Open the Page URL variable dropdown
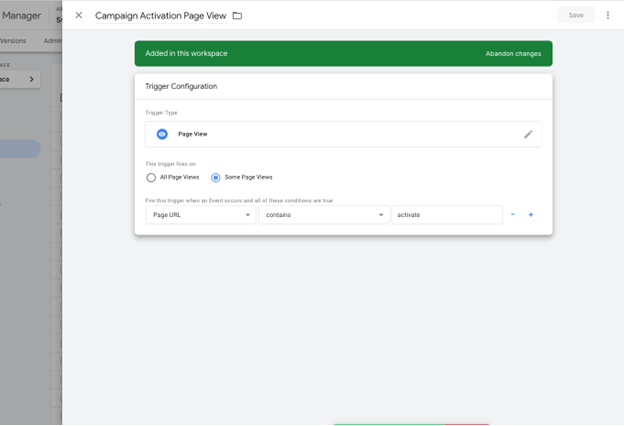The height and width of the screenshot is (426, 624). 201,215
